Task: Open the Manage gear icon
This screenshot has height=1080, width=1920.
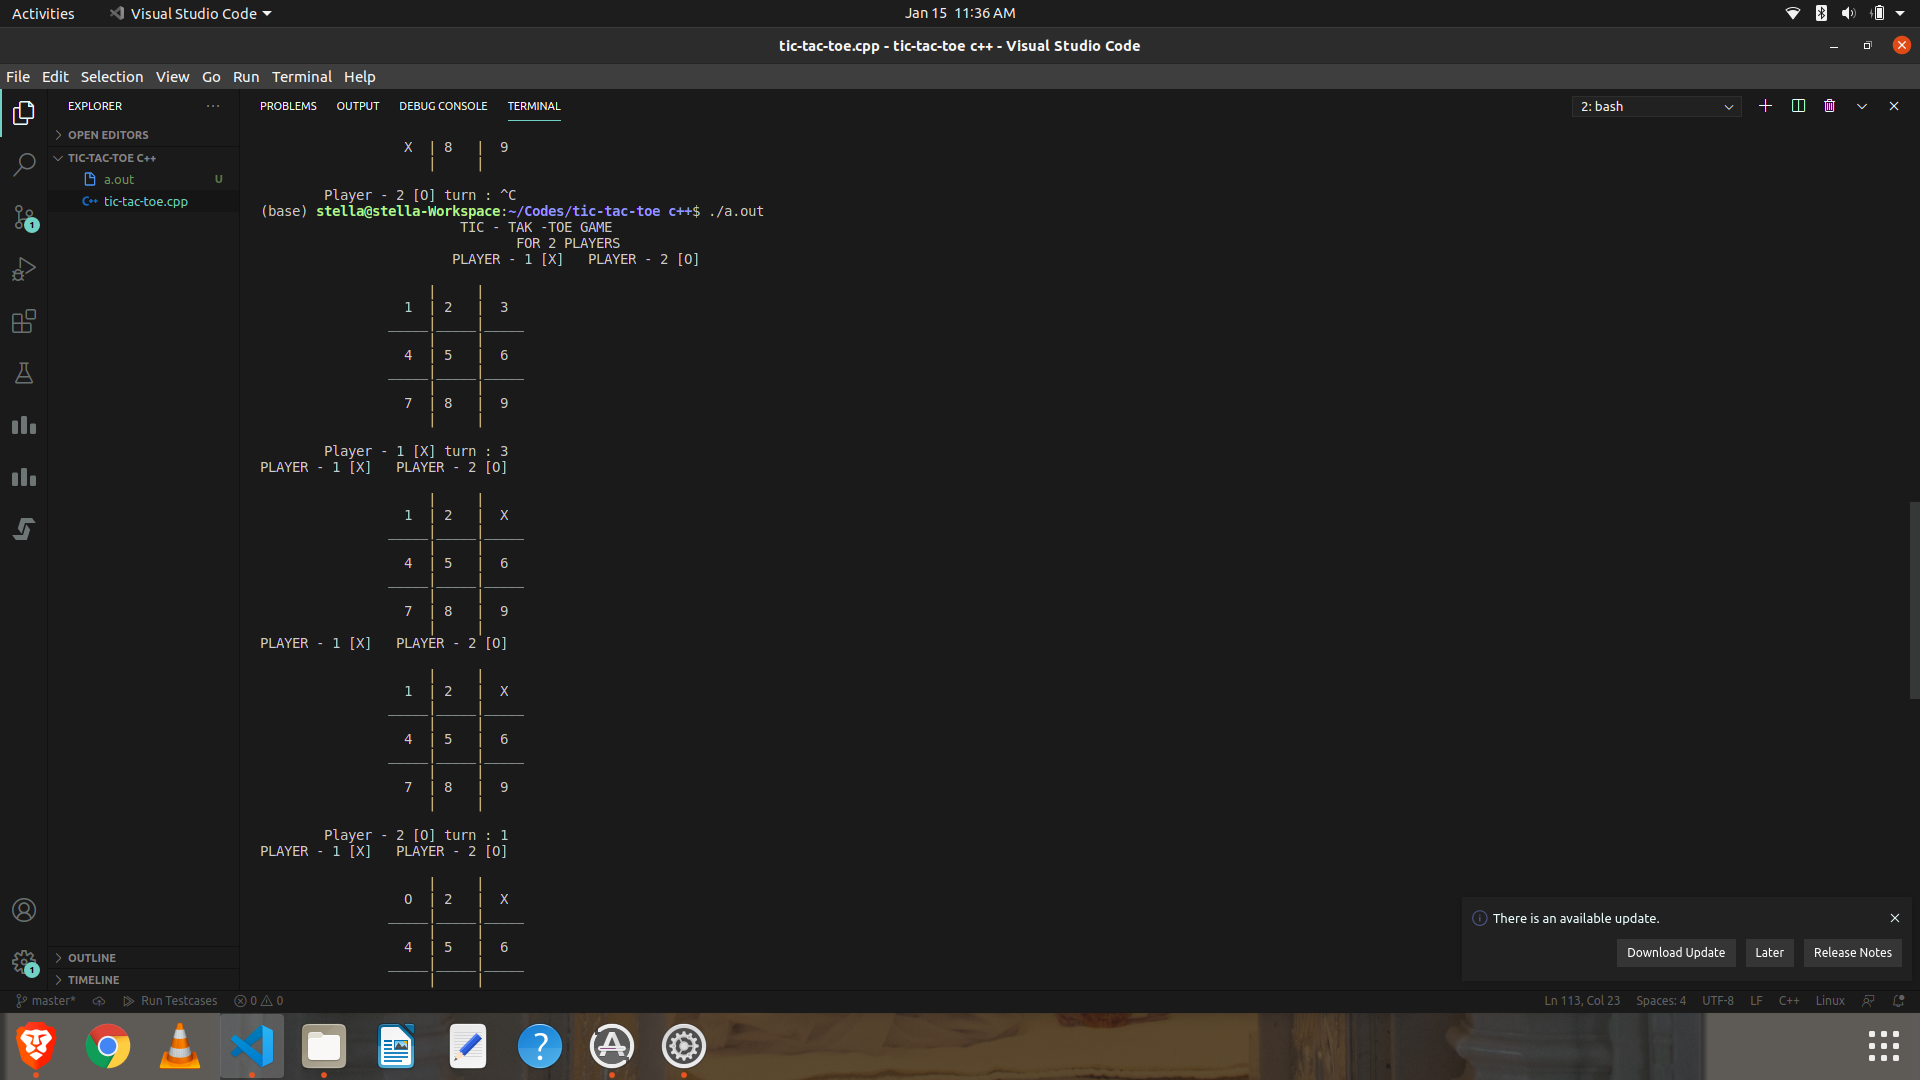Action: click(x=24, y=962)
